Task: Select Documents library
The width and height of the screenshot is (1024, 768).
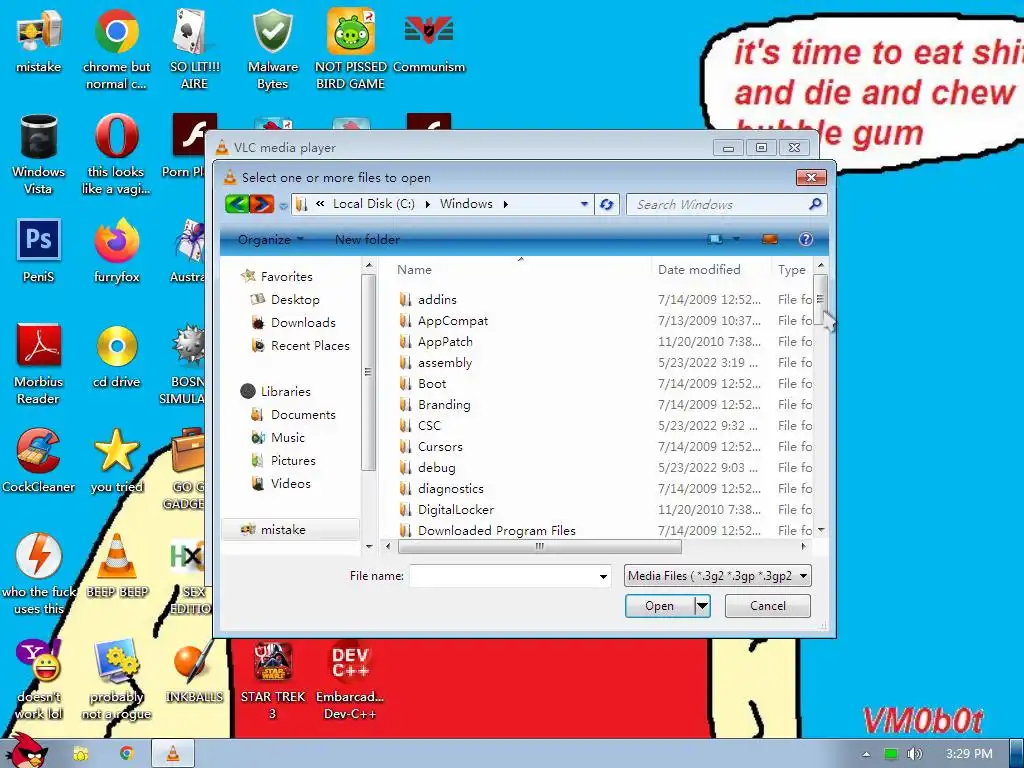Action: click(x=294, y=415)
